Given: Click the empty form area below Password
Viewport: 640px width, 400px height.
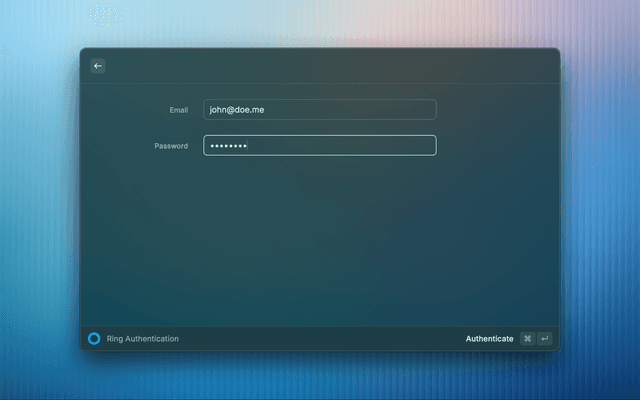Looking at the screenshot, I should [x=320, y=240].
